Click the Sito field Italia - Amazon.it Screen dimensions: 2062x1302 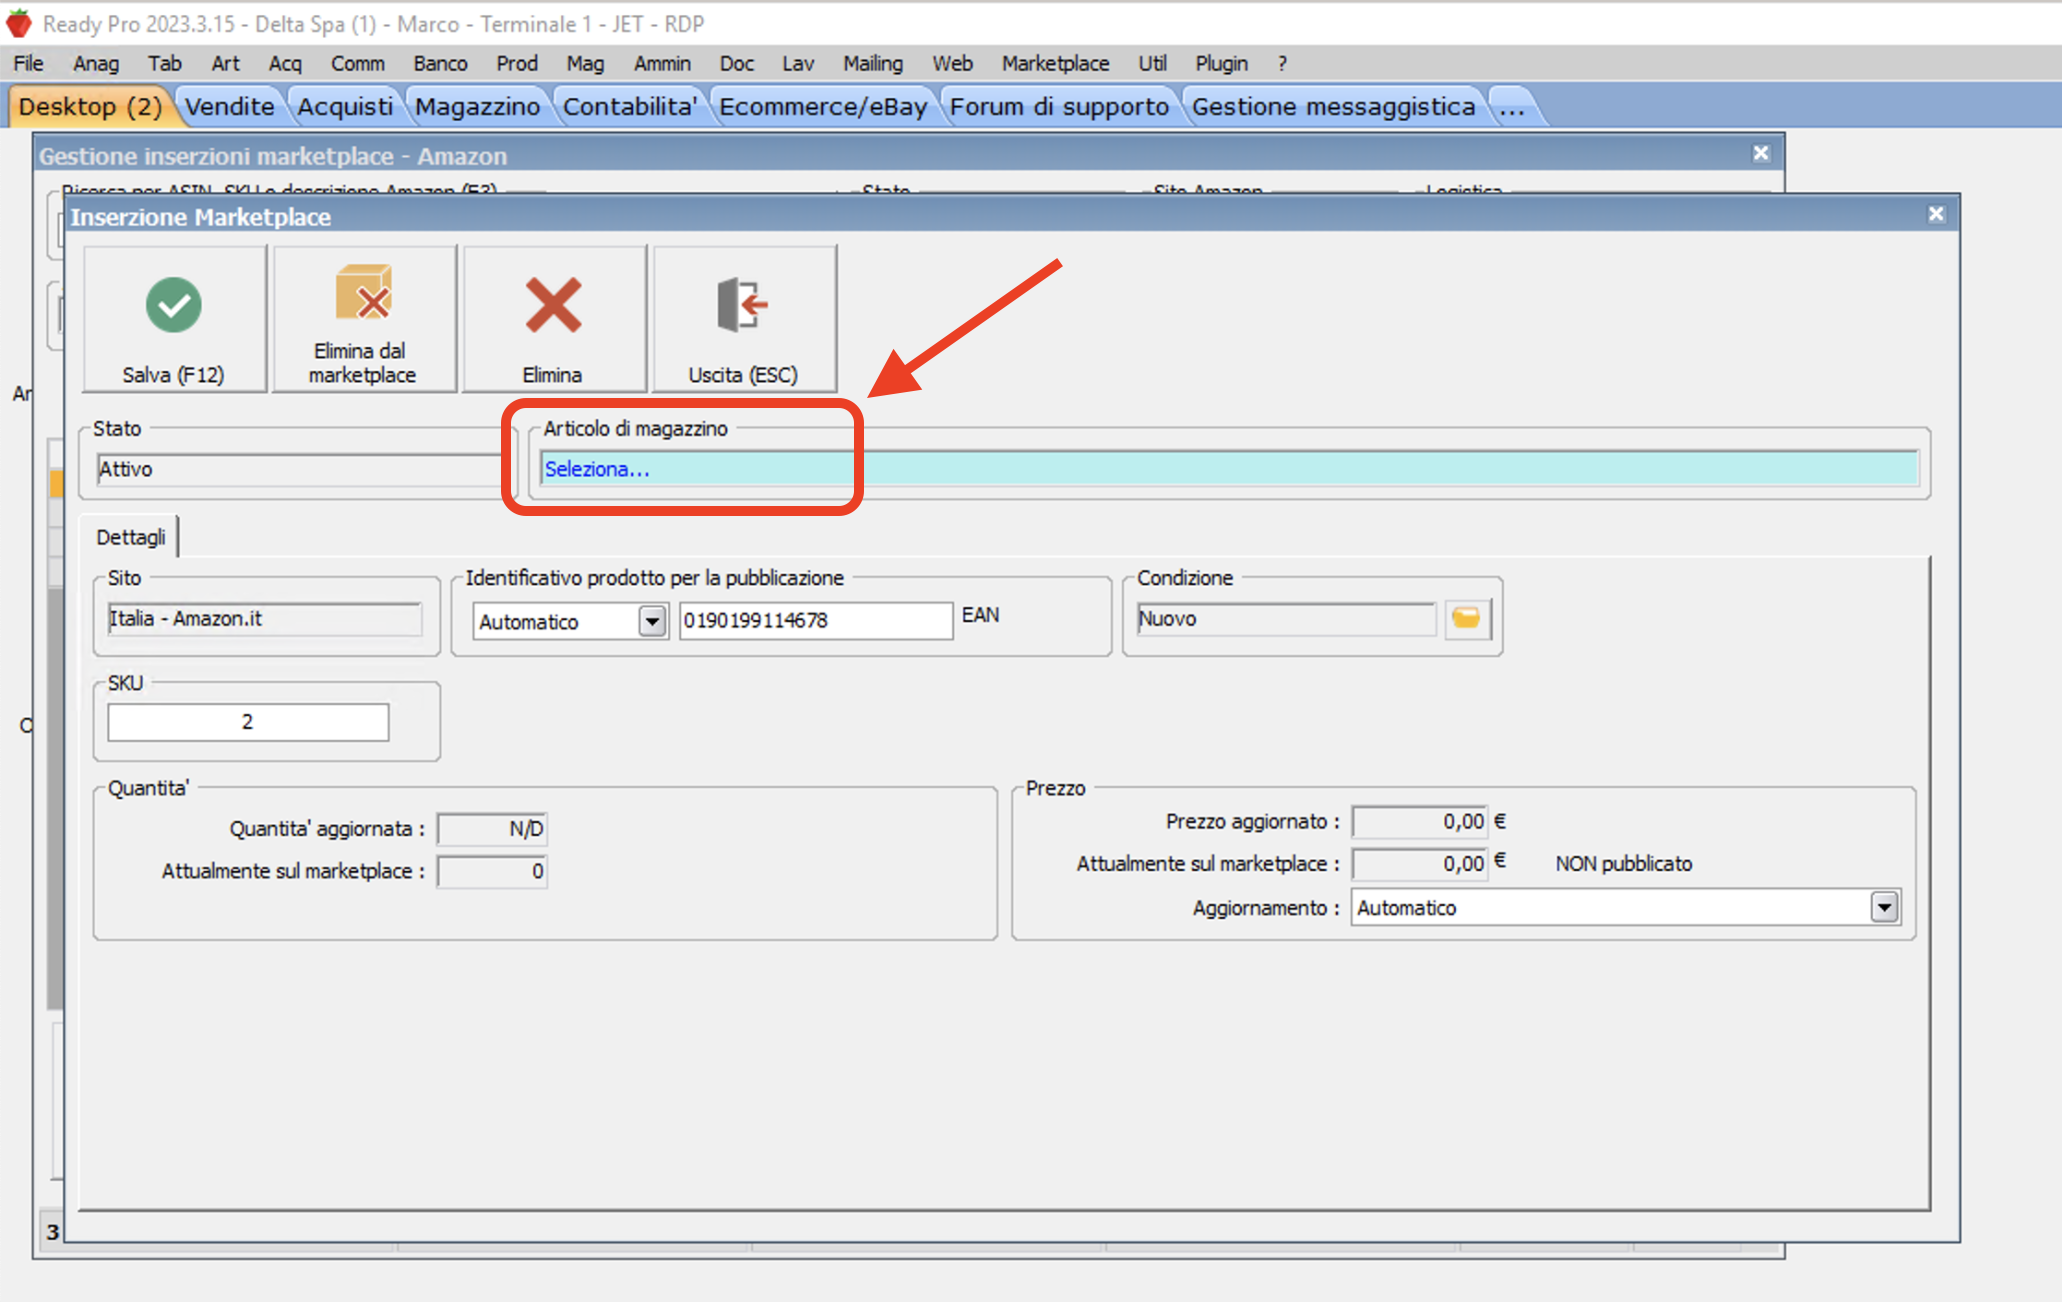264,619
